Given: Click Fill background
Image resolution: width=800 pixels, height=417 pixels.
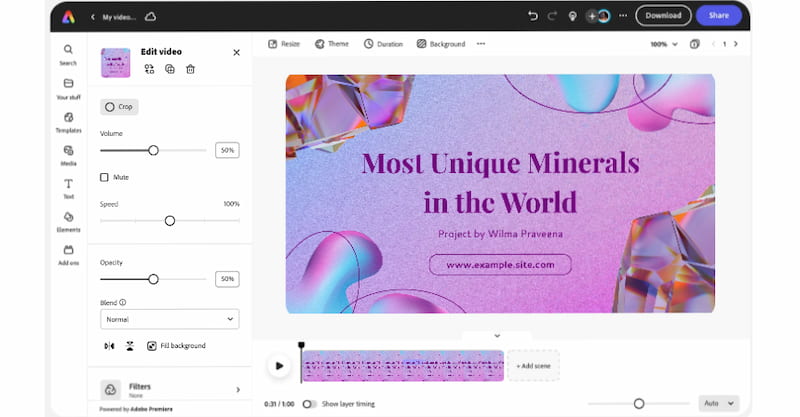Looking at the screenshot, I should click(x=176, y=346).
